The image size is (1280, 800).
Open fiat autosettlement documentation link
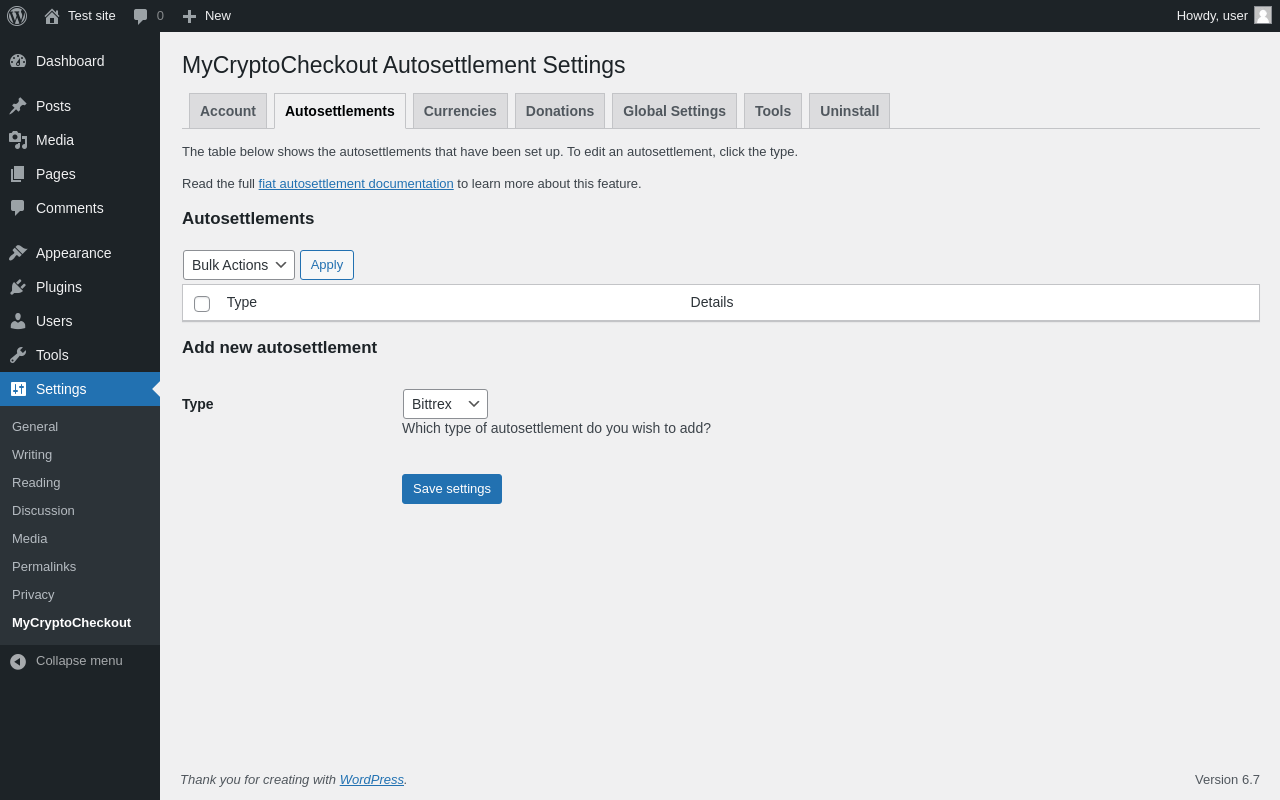[x=356, y=184]
